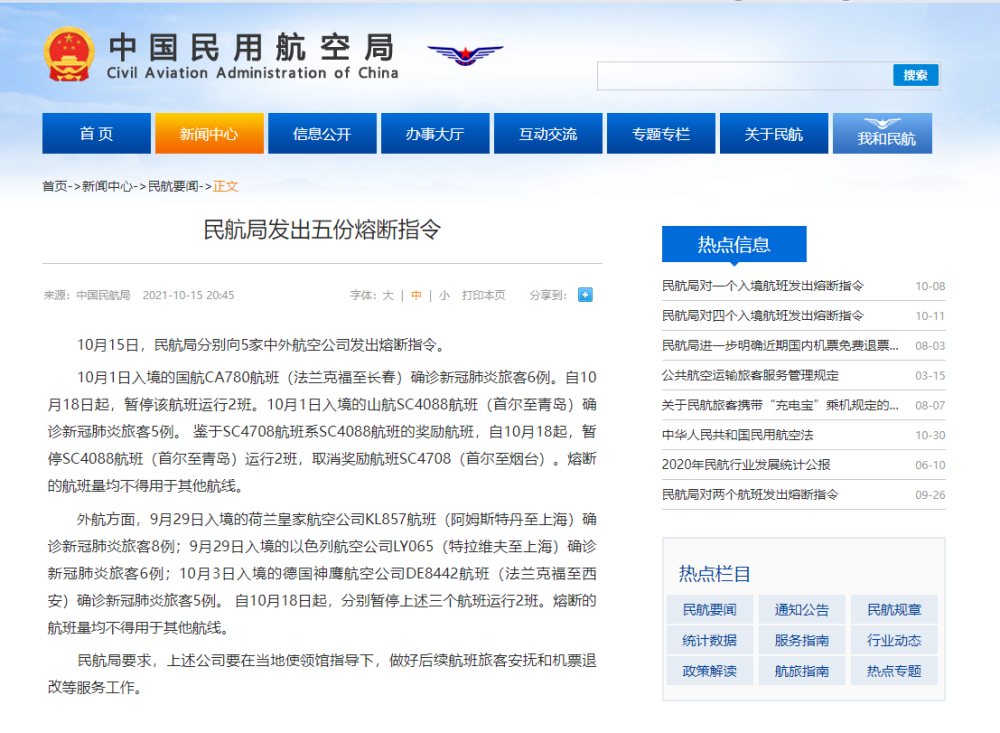1000x733 pixels.
Task: Click the 打印本页 print link
Action: point(484,296)
